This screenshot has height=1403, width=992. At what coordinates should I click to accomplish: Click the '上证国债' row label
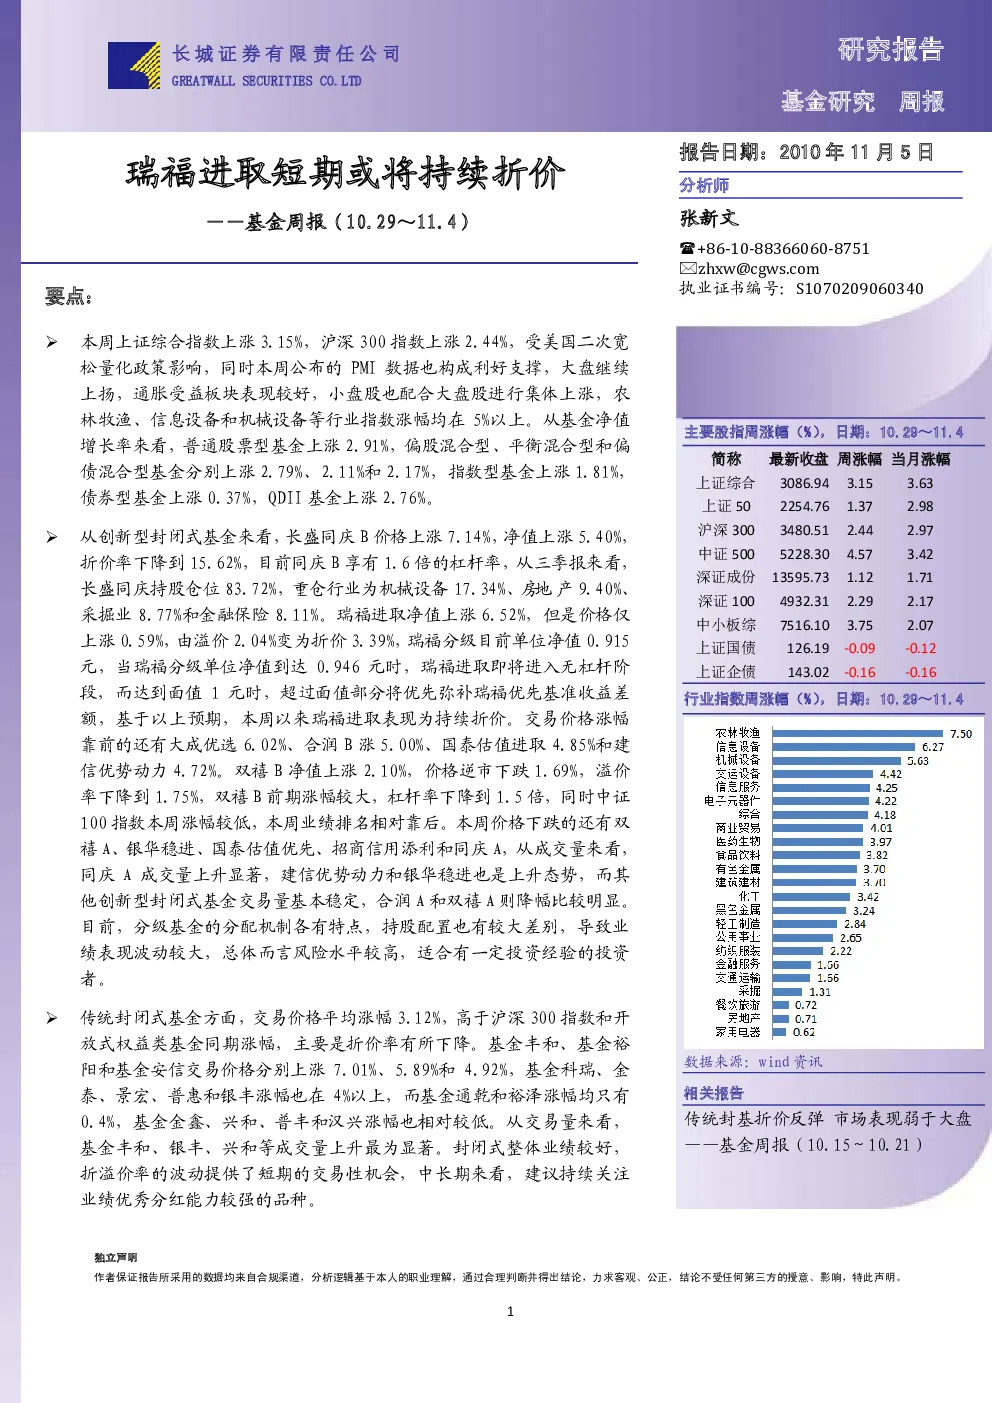[726, 648]
